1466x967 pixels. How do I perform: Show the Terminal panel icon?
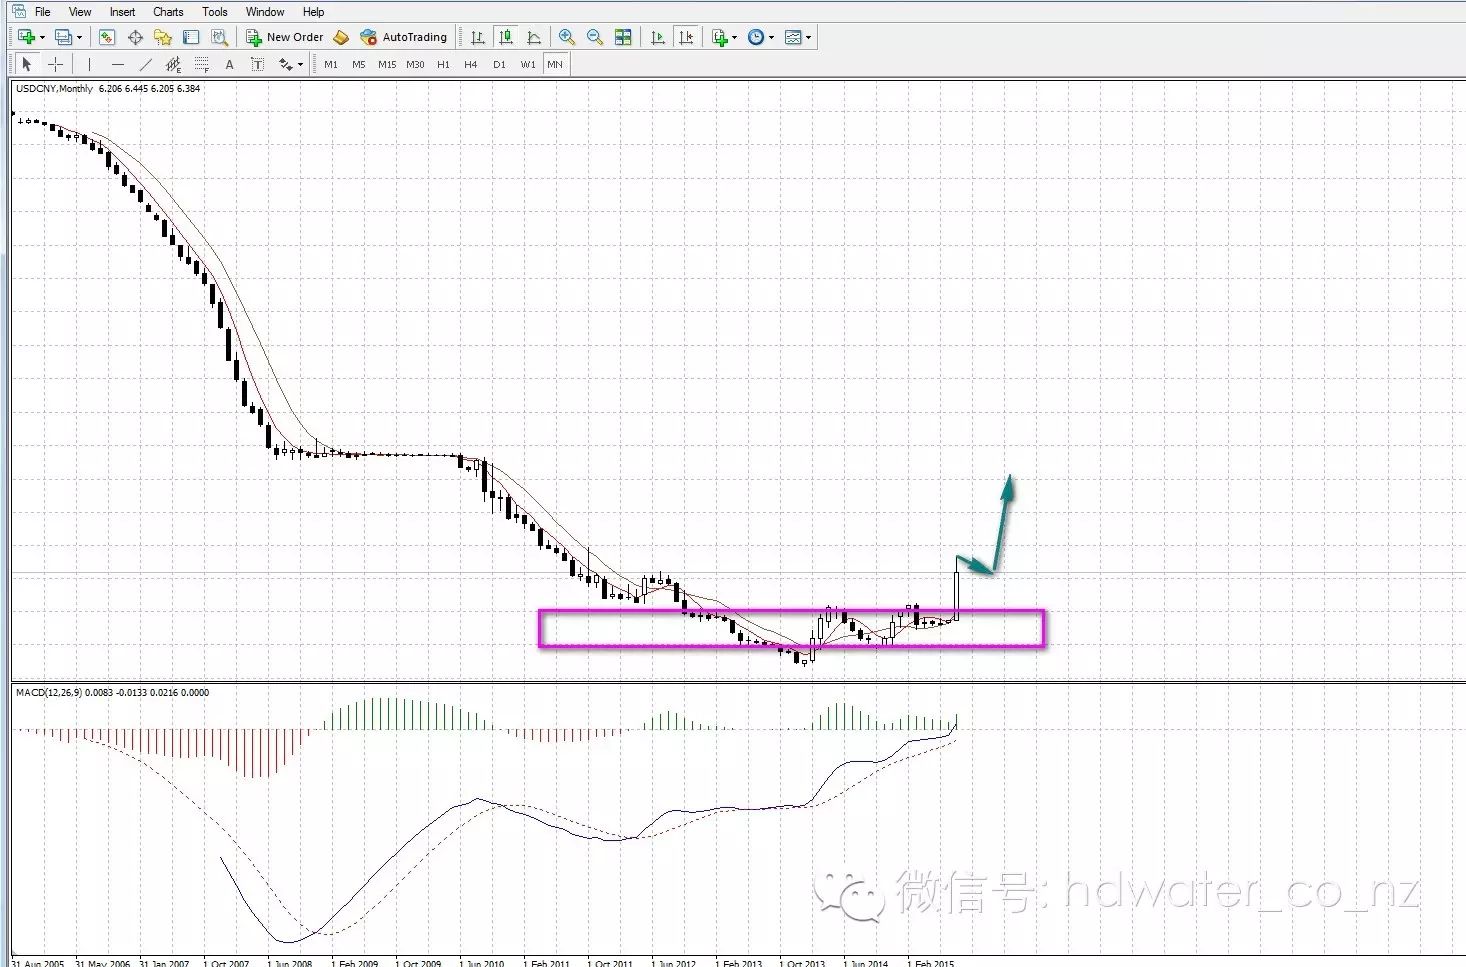(x=191, y=37)
